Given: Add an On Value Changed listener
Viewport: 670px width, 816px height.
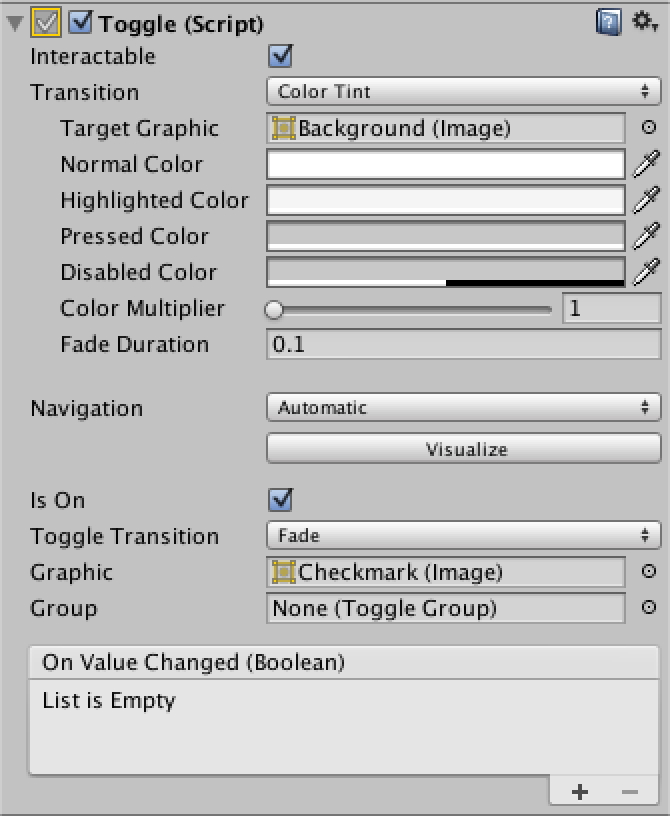Looking at the screenshot, I should click(x=579, y=792).
